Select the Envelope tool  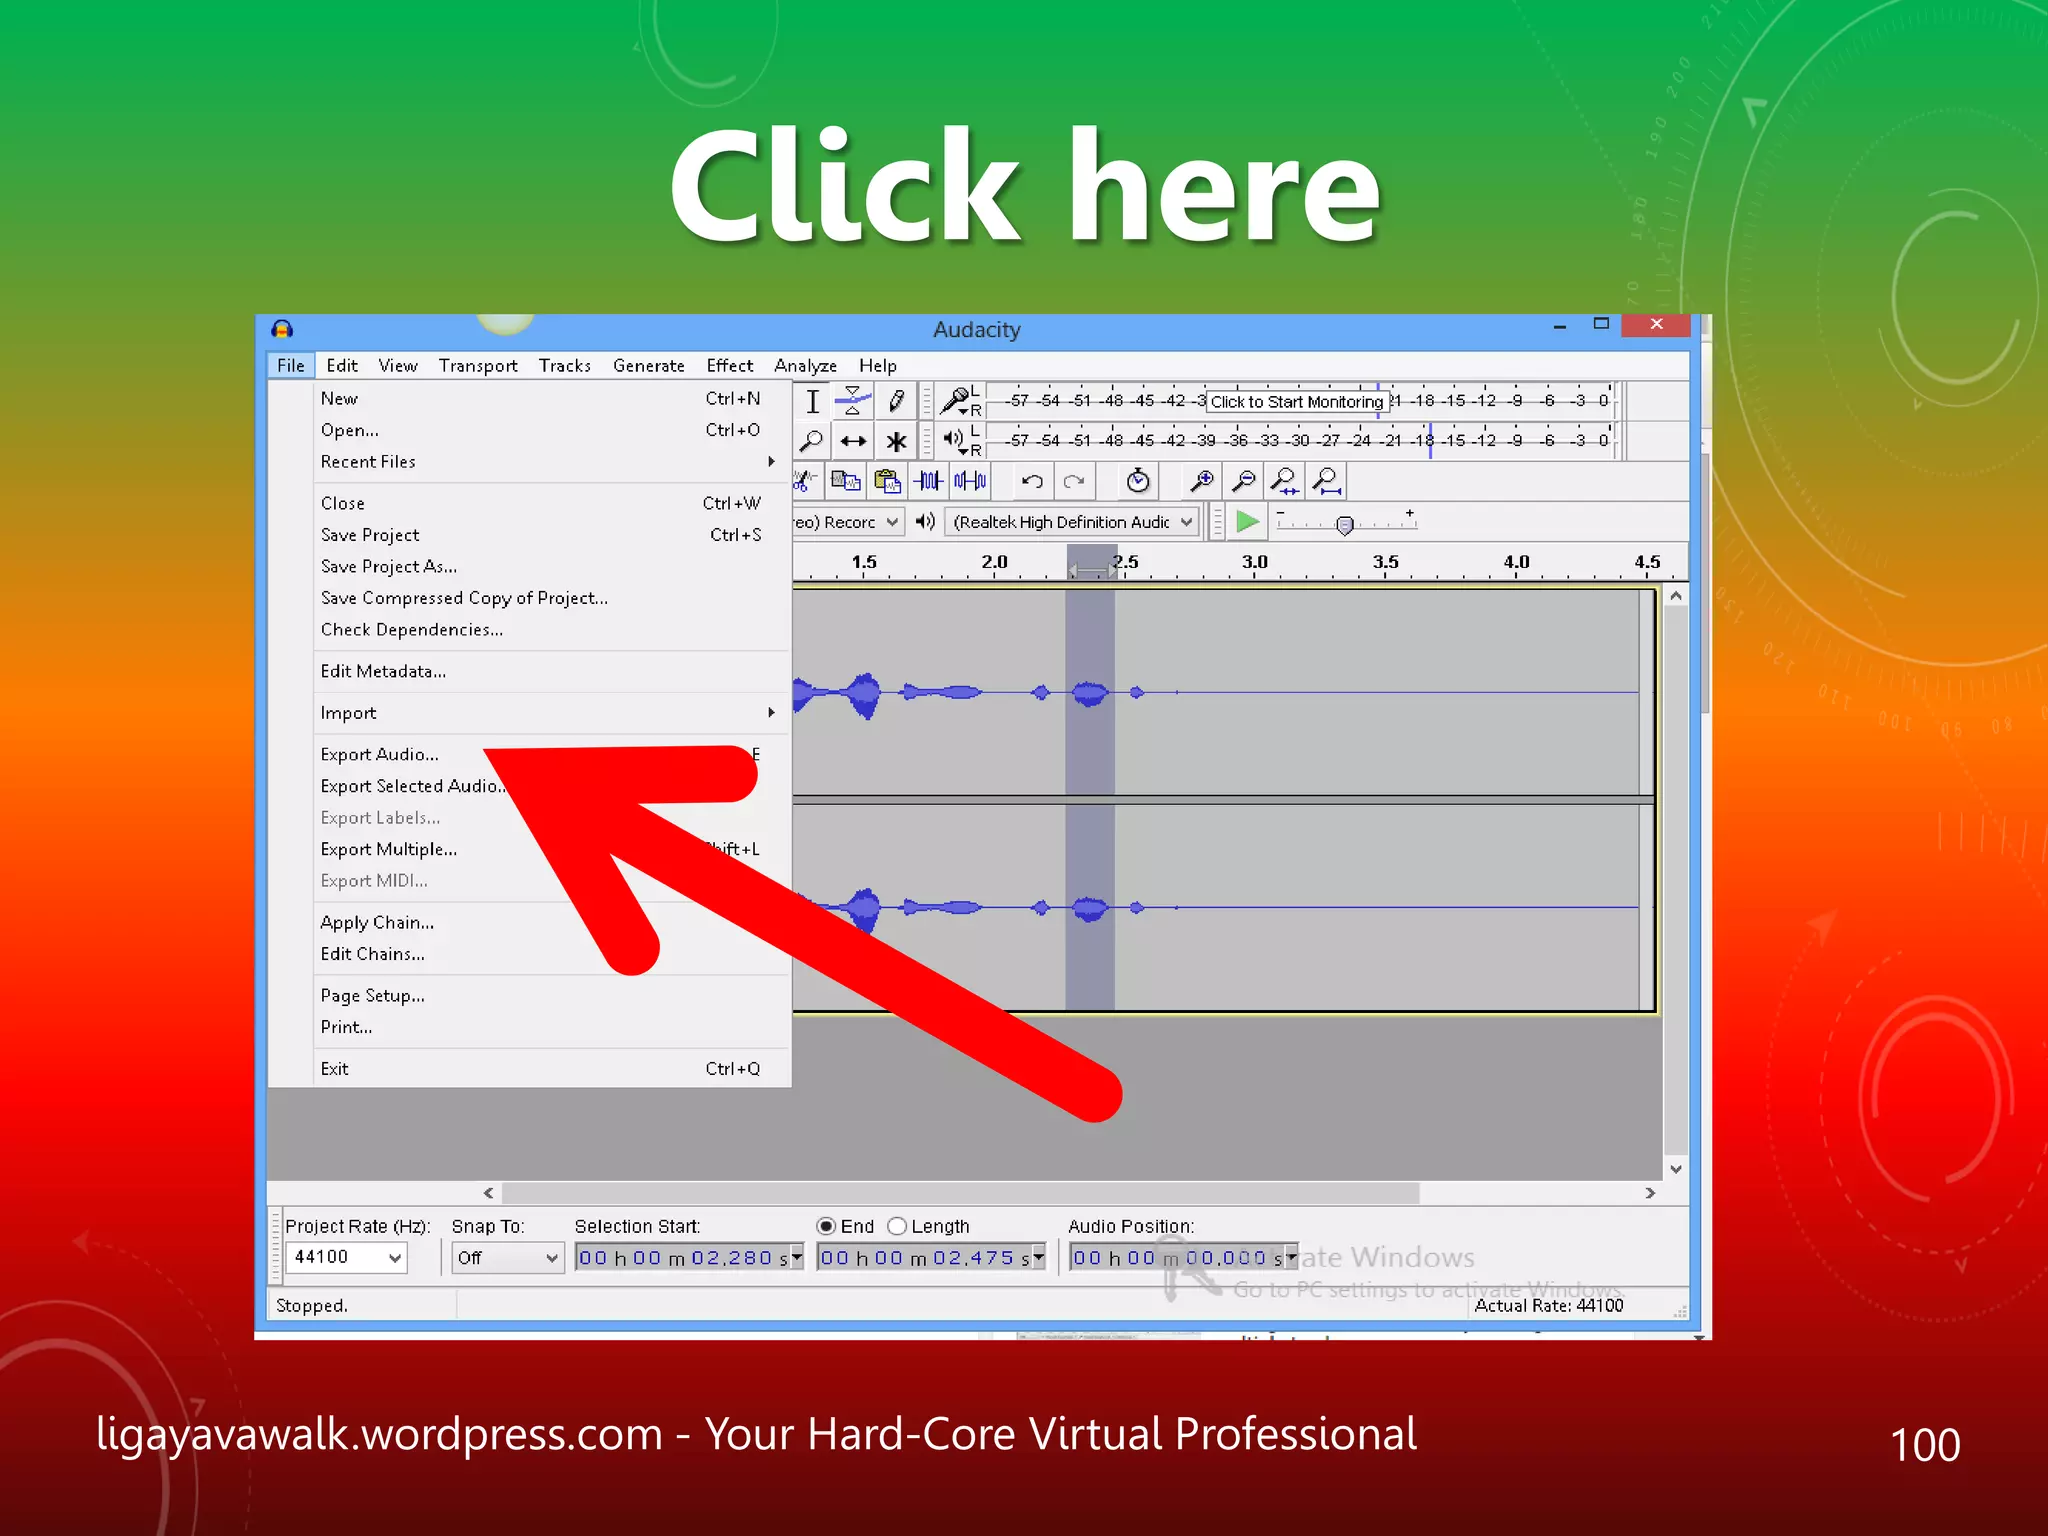click(852, 401)
